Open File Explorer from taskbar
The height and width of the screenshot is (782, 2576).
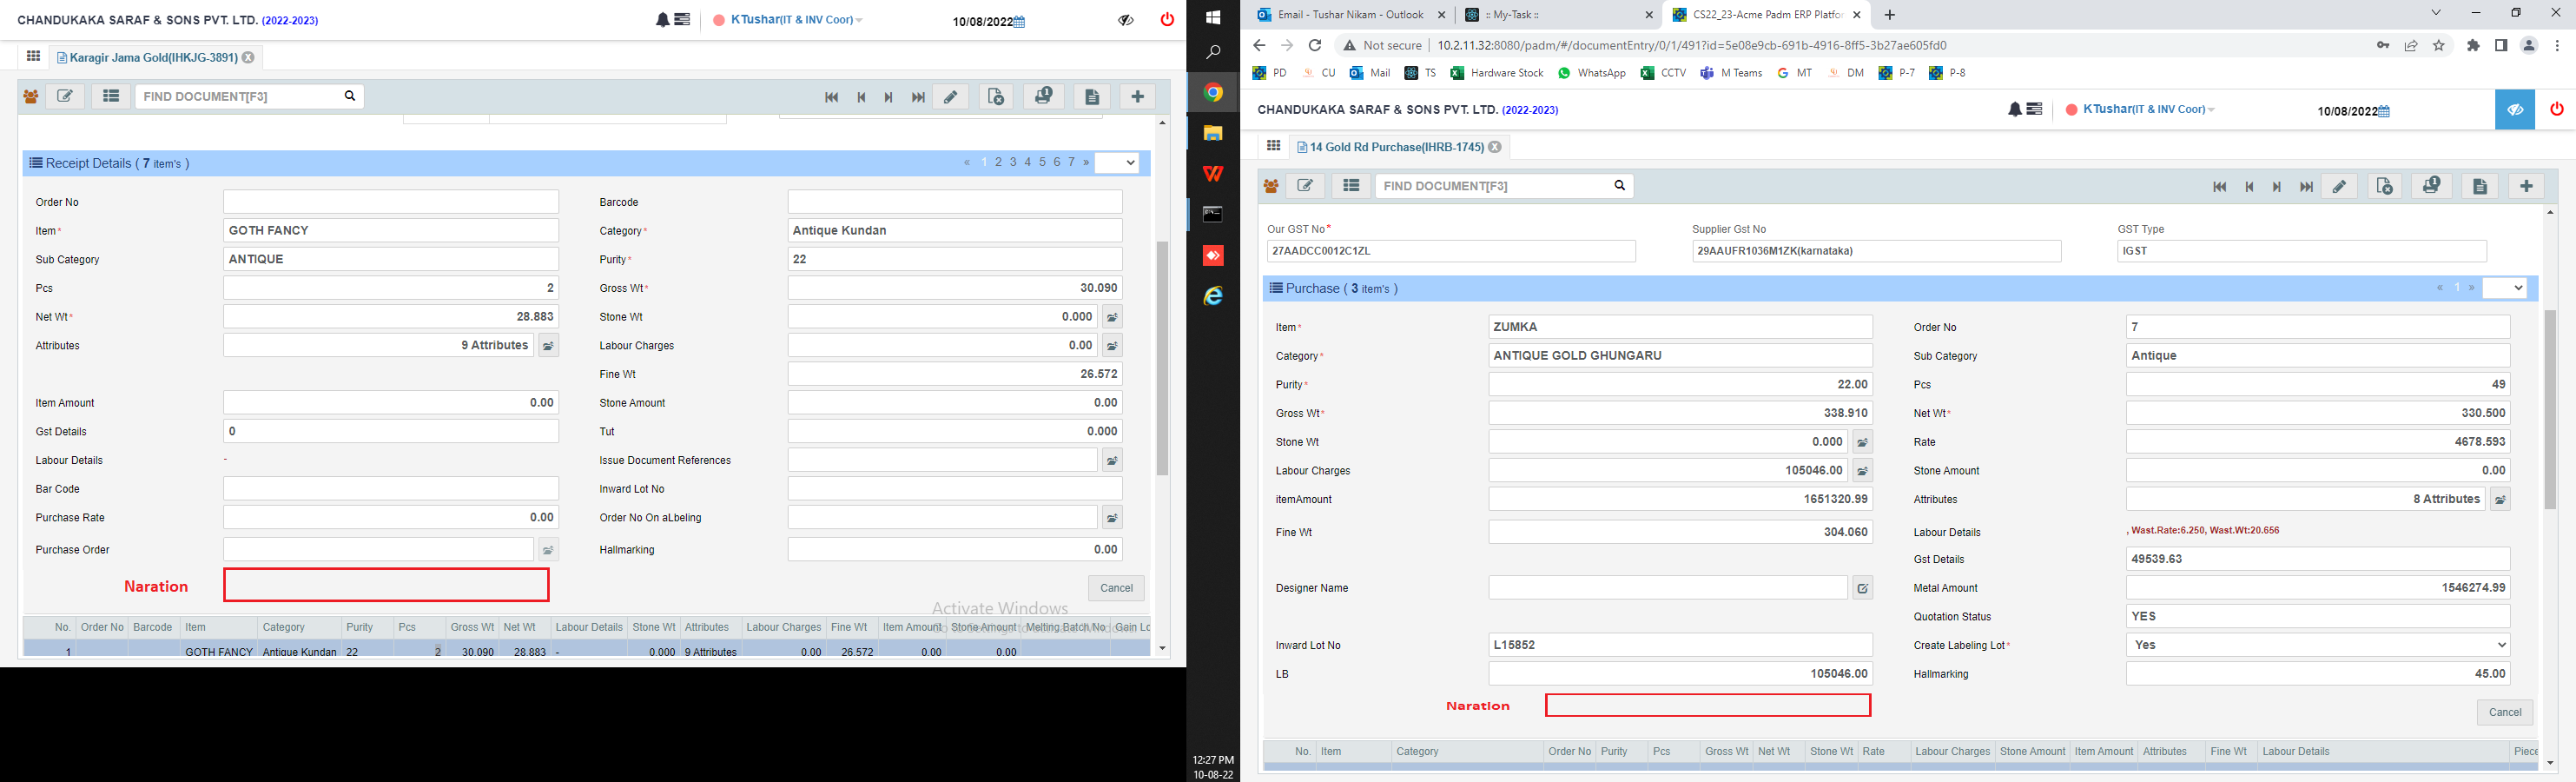pyautogui.click(x=1213, y=133)
